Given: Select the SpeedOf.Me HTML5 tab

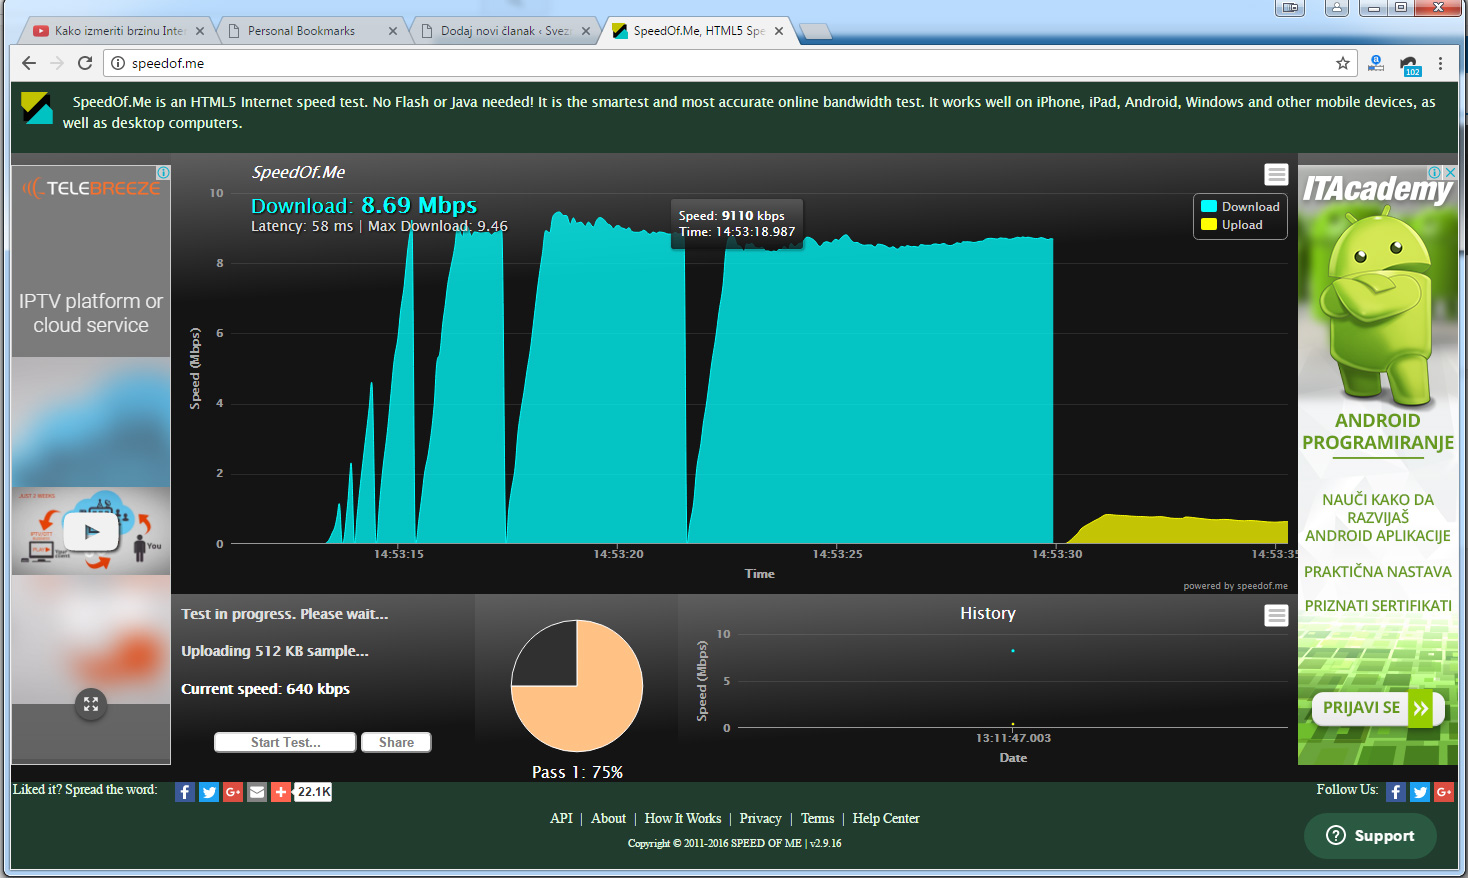Looking at the screenshot, I should (x=698, y=31).
